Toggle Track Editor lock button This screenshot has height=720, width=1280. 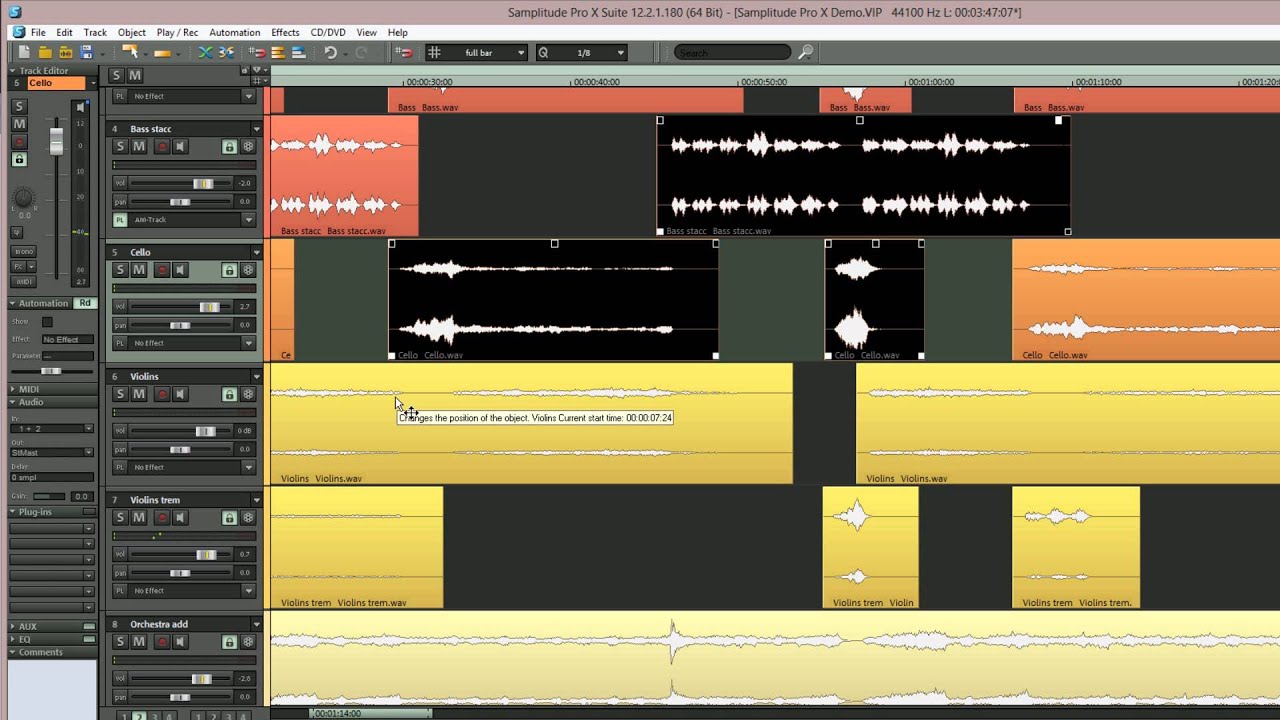pyautogui.click(x=18, y=159)
